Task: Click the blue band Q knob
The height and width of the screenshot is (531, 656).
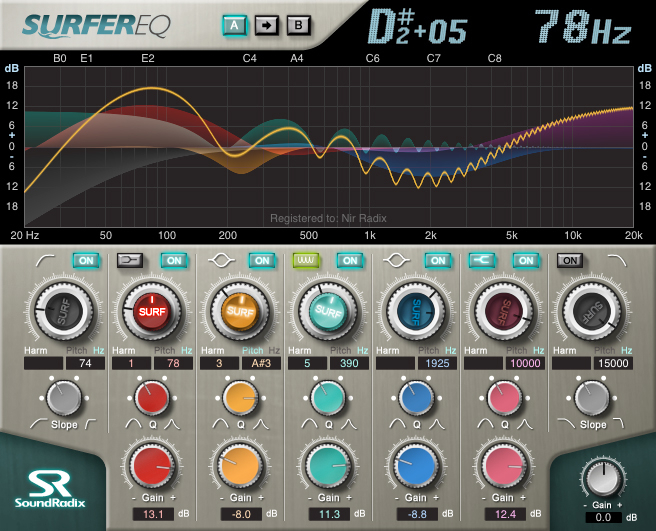Action: pyautogui.click(x=416, y=398)
